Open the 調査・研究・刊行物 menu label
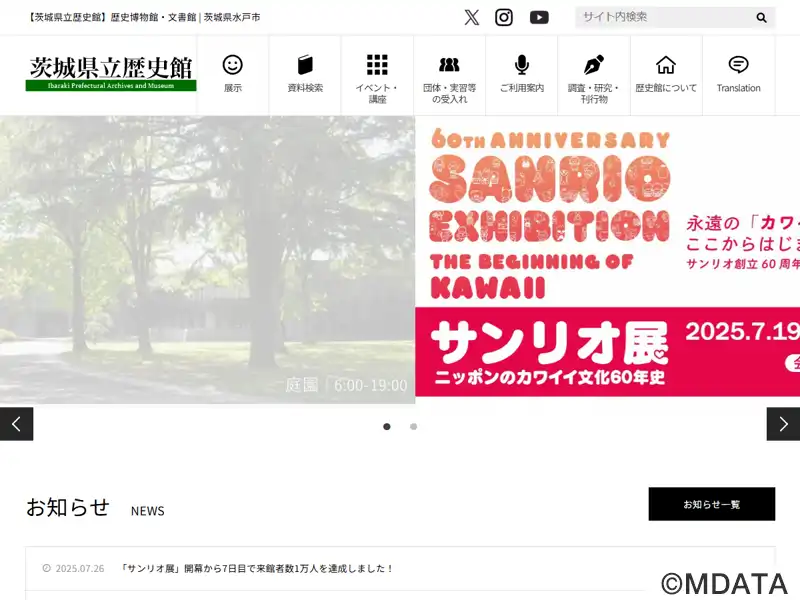The width and height of the screenshot is (800, 600). point(594,93)
